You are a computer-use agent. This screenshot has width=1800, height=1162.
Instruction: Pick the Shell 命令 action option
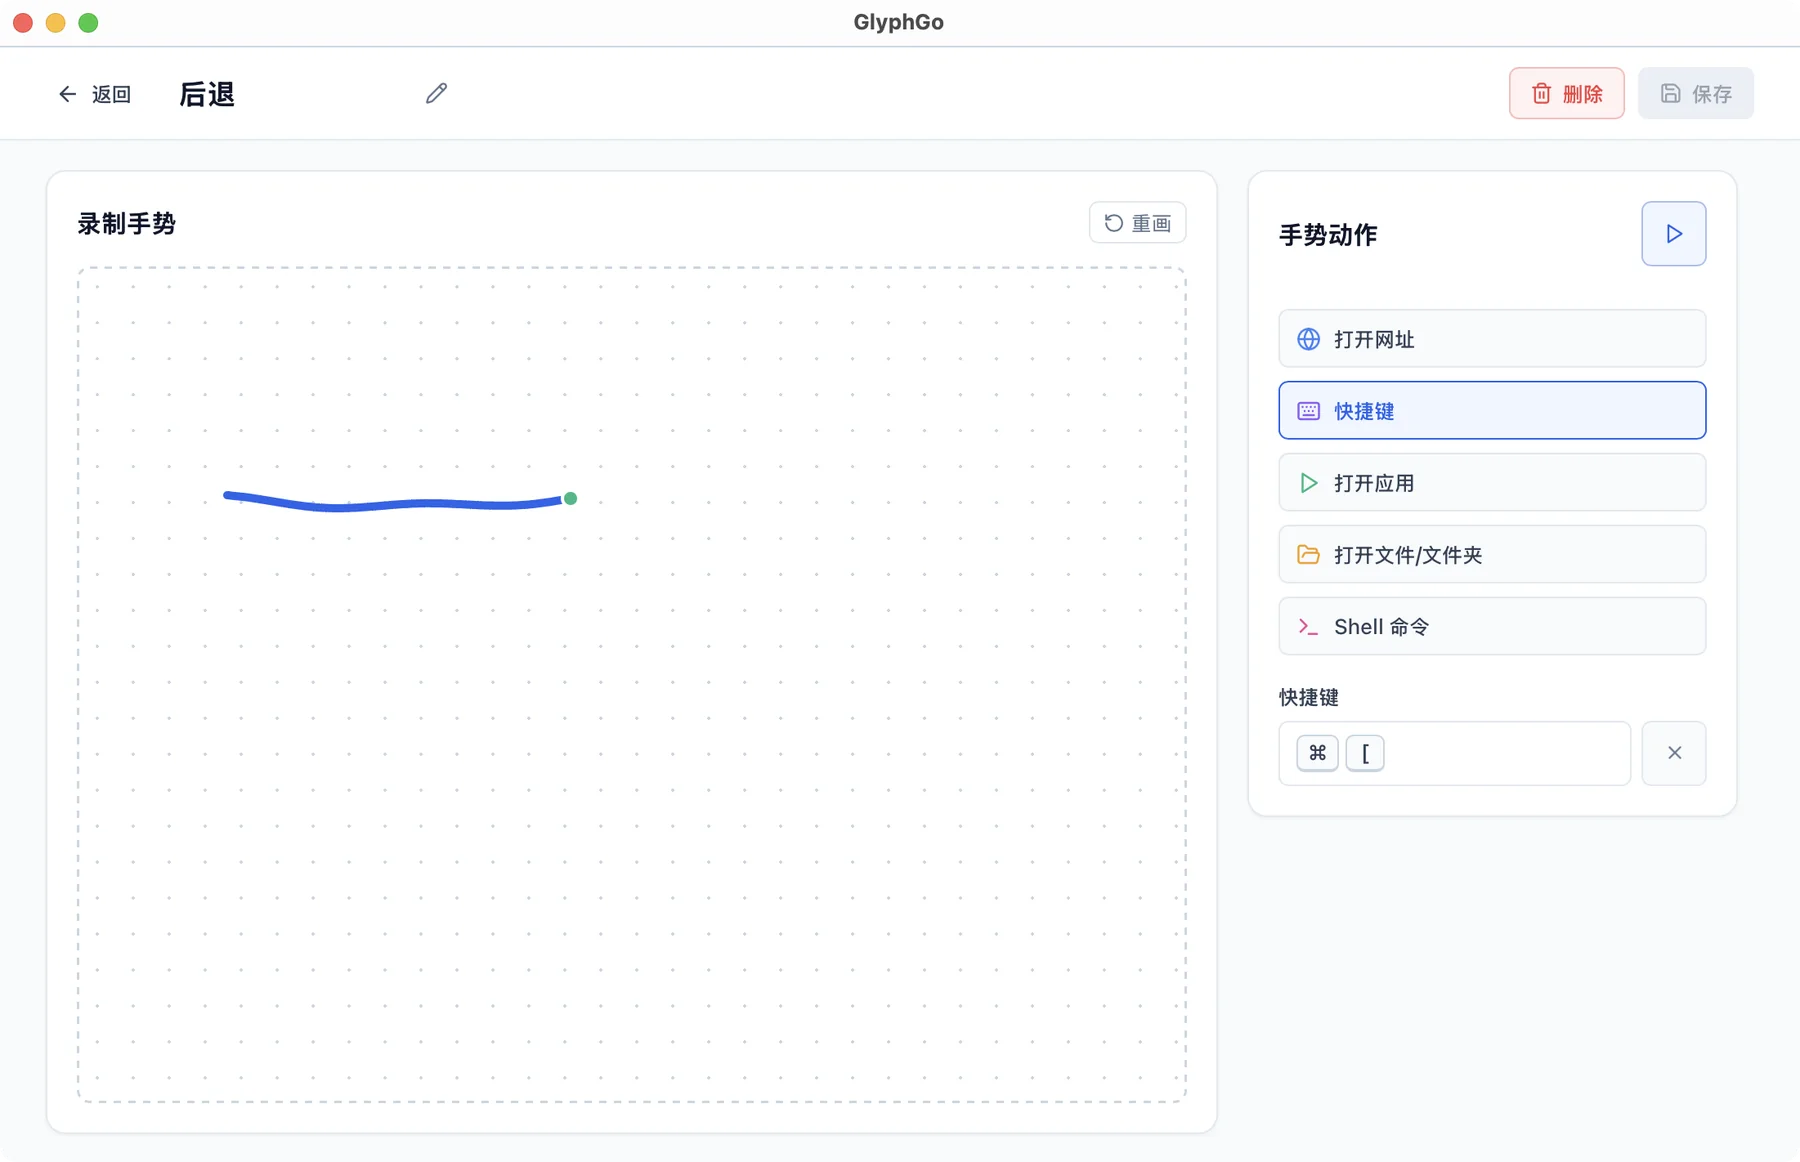click(1492, 627)
